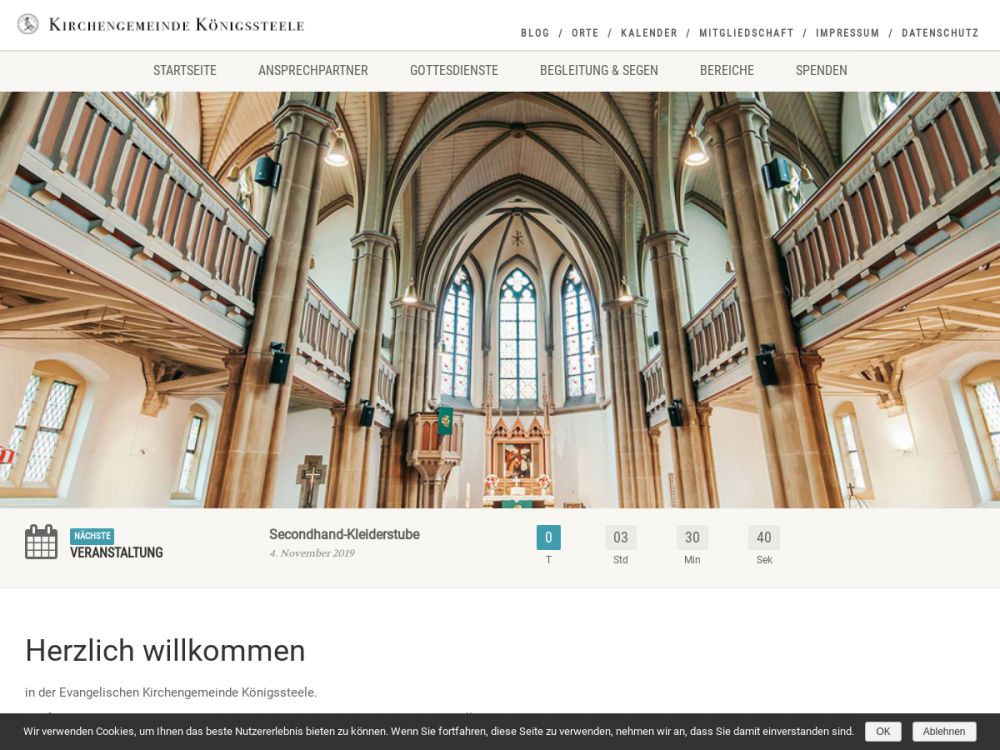The width and height of the screenshot is (1000, 750).
Task: Click the church logo emblem icon
Action: click(28, 24)
